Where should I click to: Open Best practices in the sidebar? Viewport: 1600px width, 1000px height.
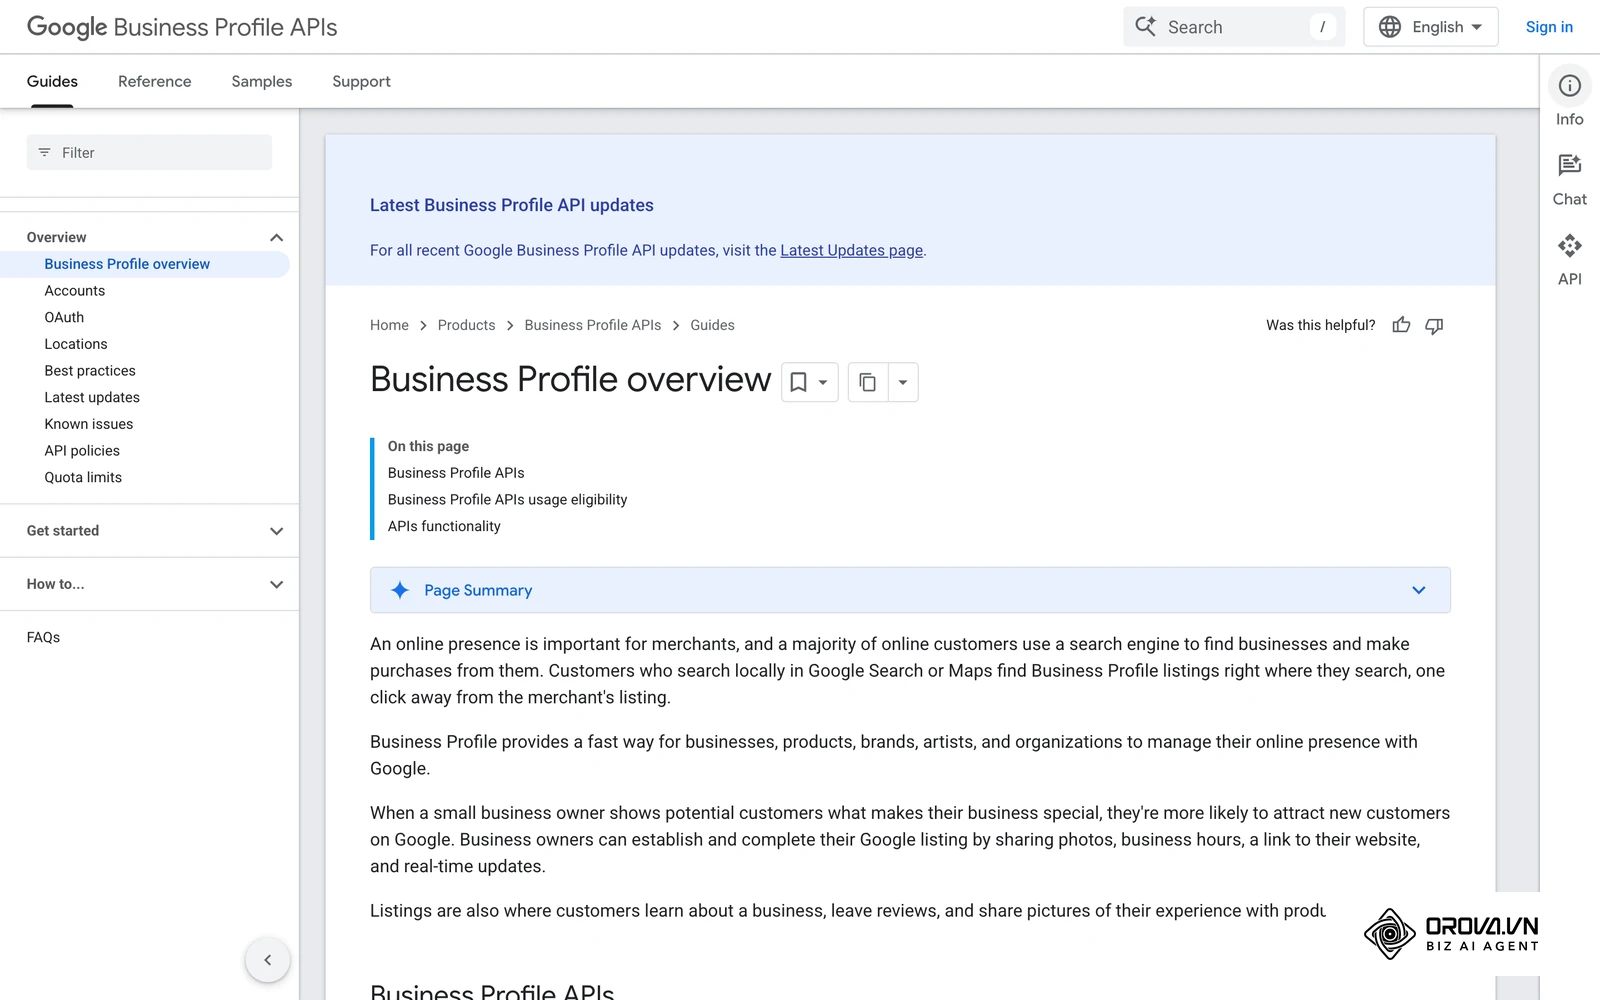coord(90,371)
